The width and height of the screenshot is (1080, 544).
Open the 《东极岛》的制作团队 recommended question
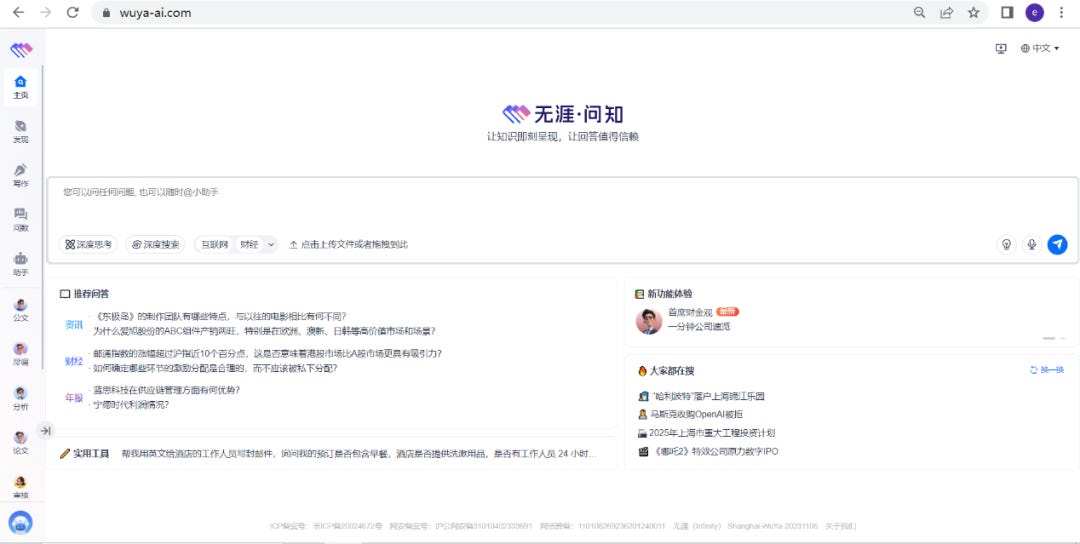(x=220, y=317)
